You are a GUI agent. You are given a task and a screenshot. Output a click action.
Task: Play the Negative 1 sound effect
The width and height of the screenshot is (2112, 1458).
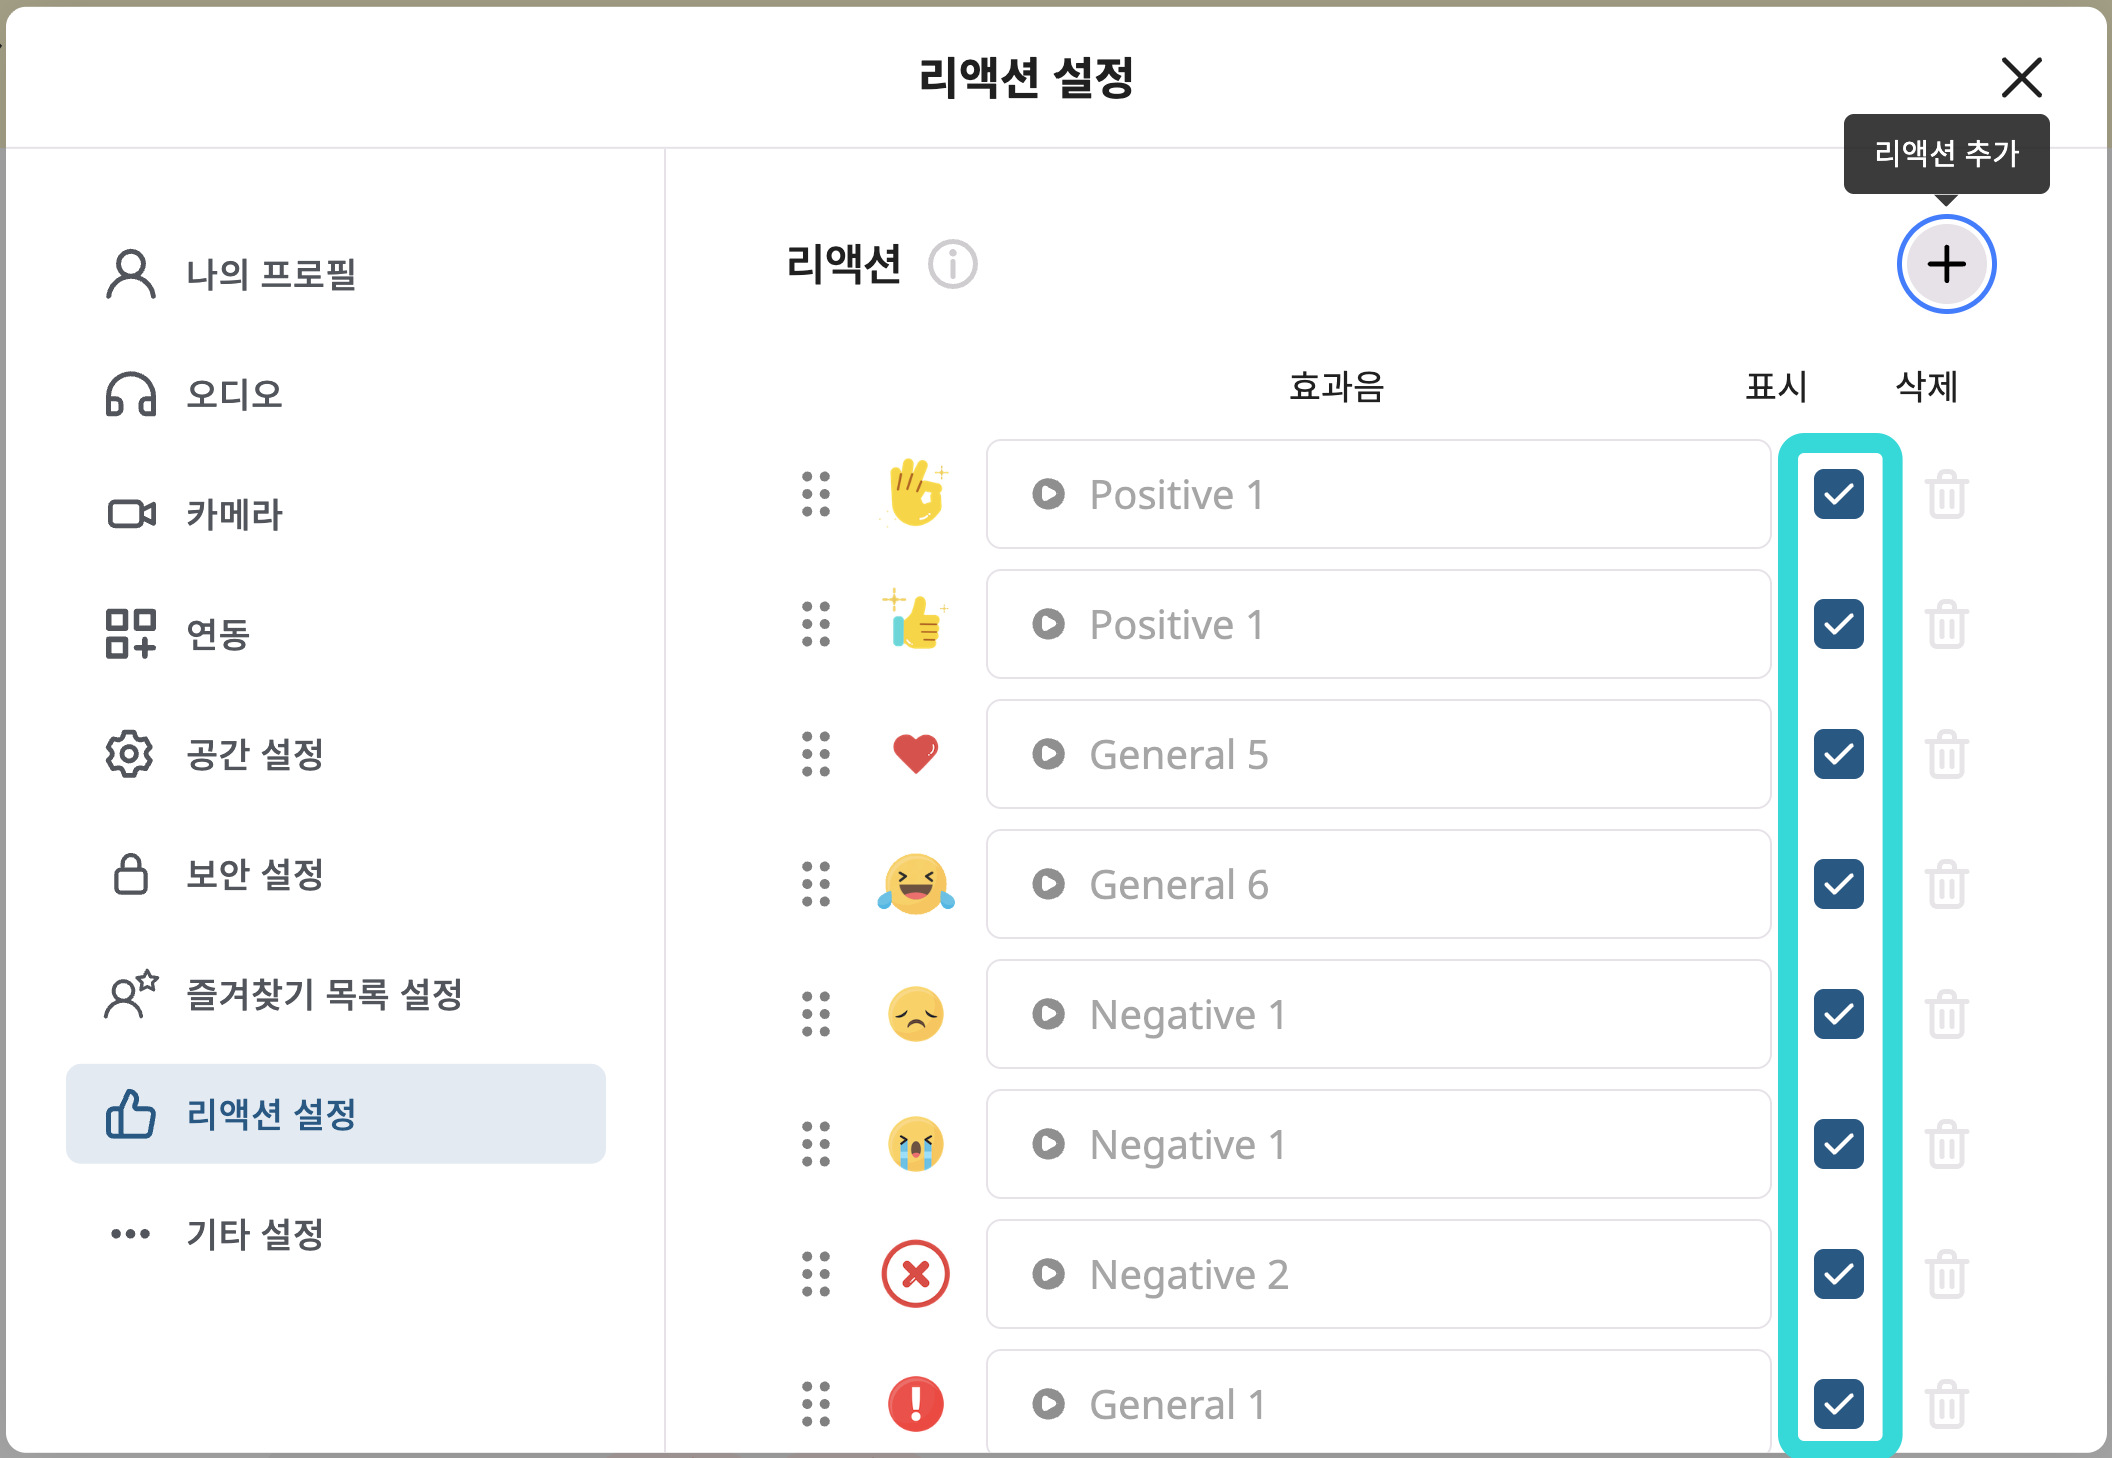(x=1048, y=1014)
